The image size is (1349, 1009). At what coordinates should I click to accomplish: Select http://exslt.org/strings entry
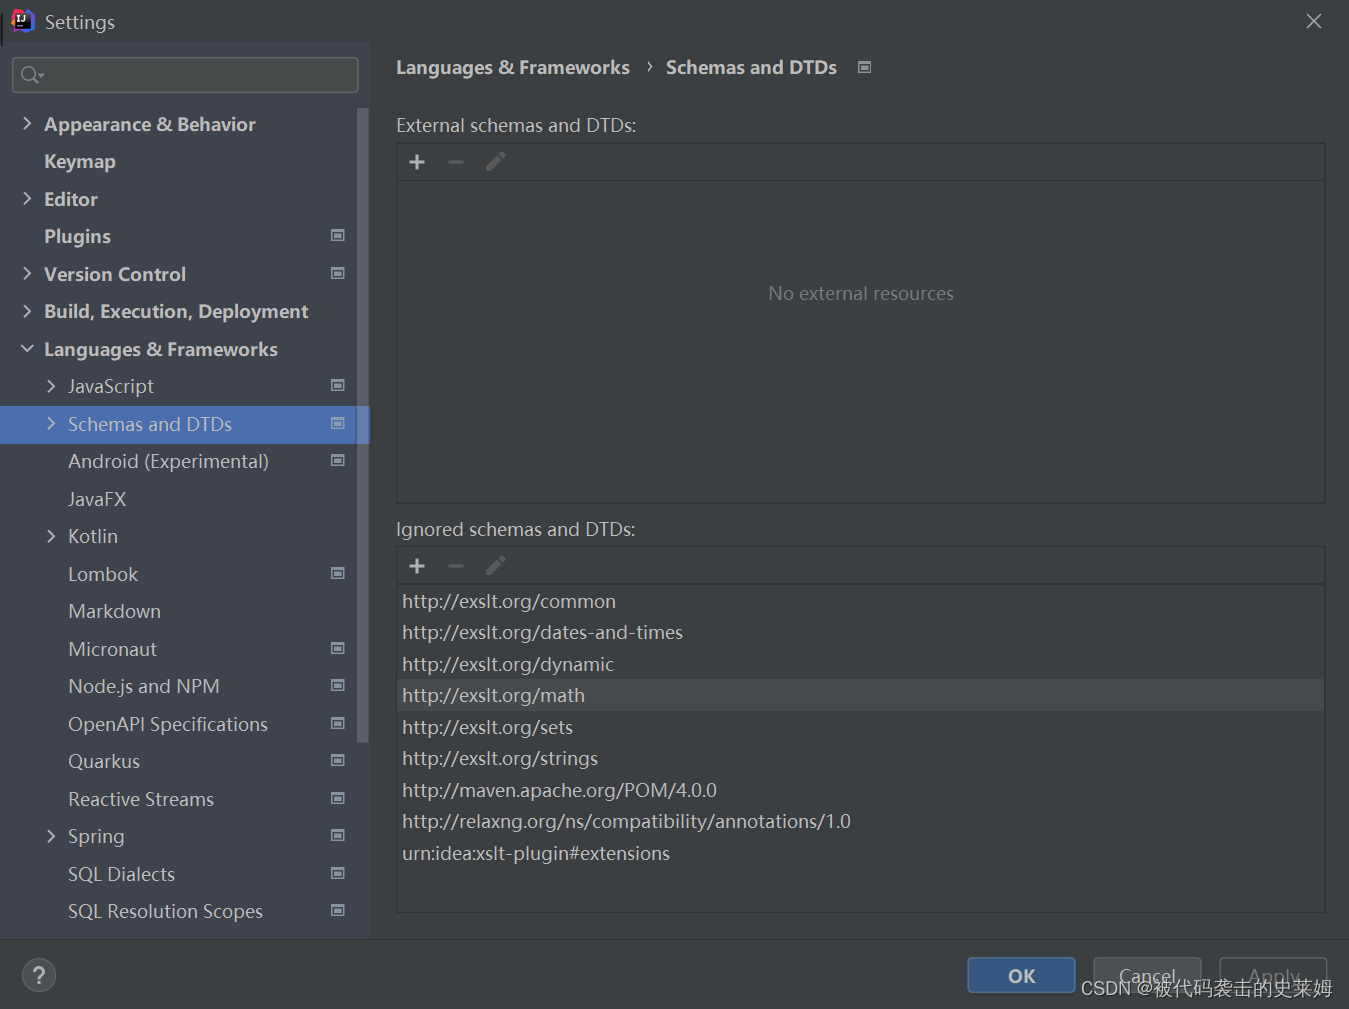[860, 758]
